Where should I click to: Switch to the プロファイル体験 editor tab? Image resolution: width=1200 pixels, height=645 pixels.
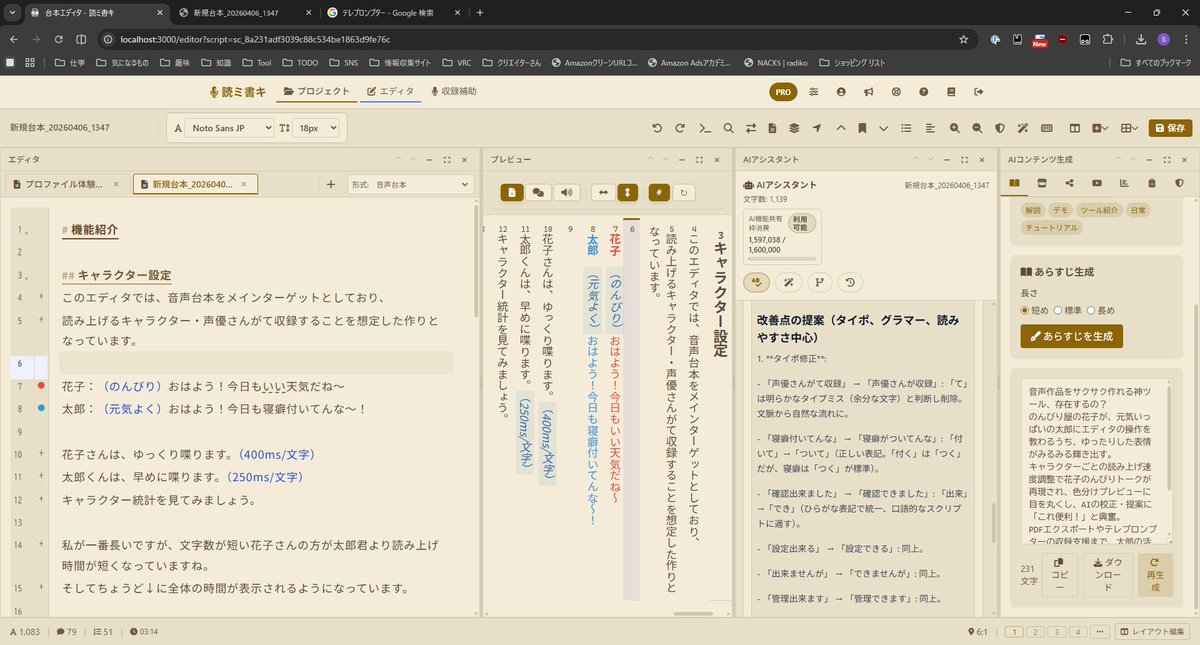(62, 183)
